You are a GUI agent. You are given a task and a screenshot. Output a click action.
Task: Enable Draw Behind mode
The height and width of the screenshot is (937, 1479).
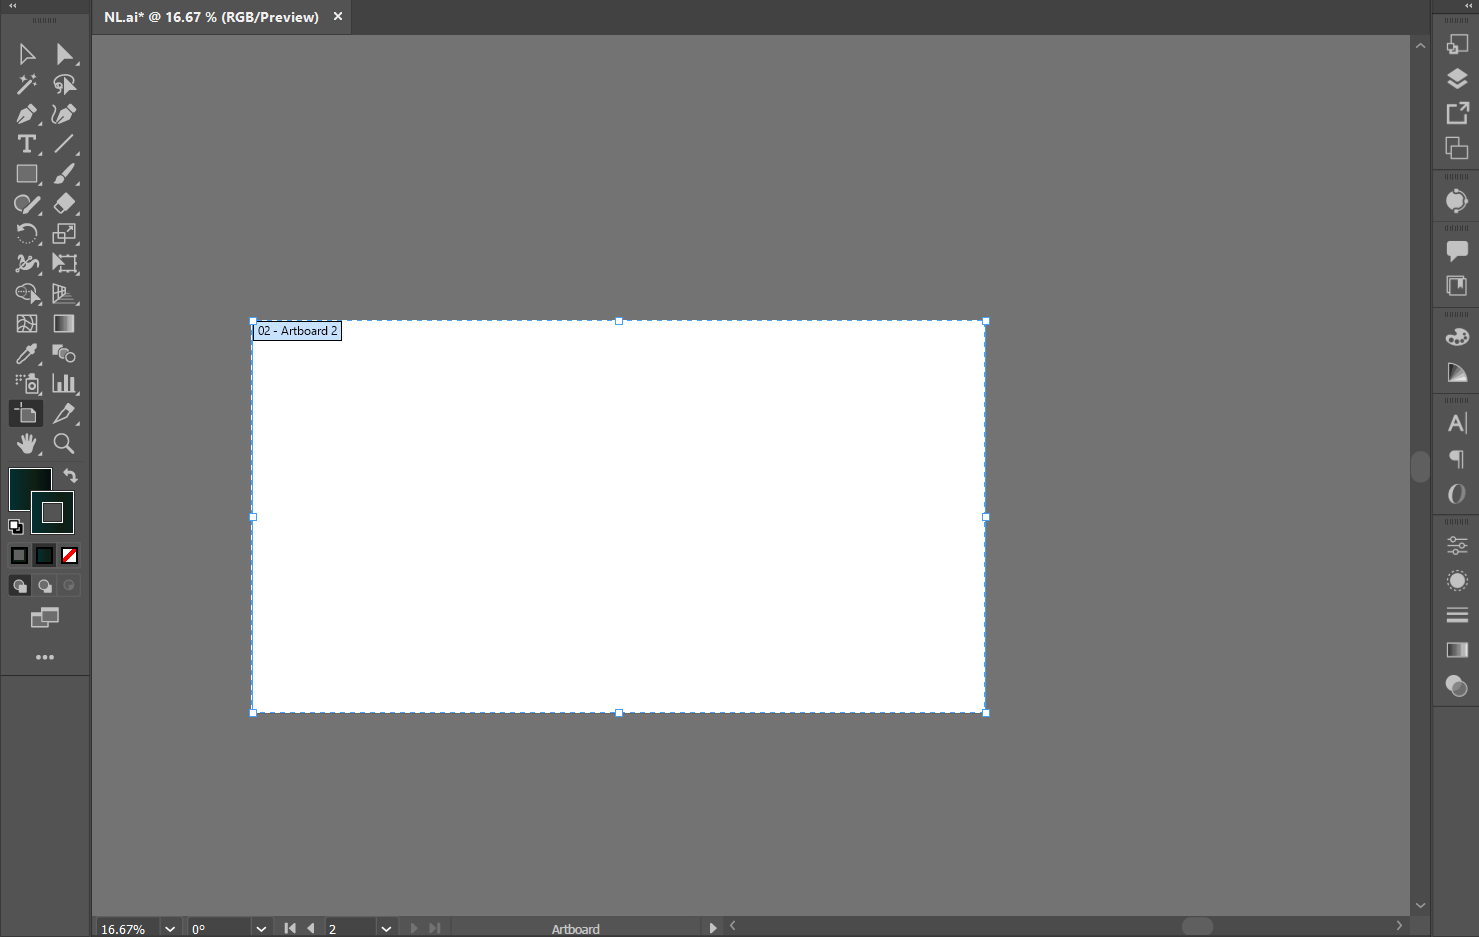click(x=44, y=586)
